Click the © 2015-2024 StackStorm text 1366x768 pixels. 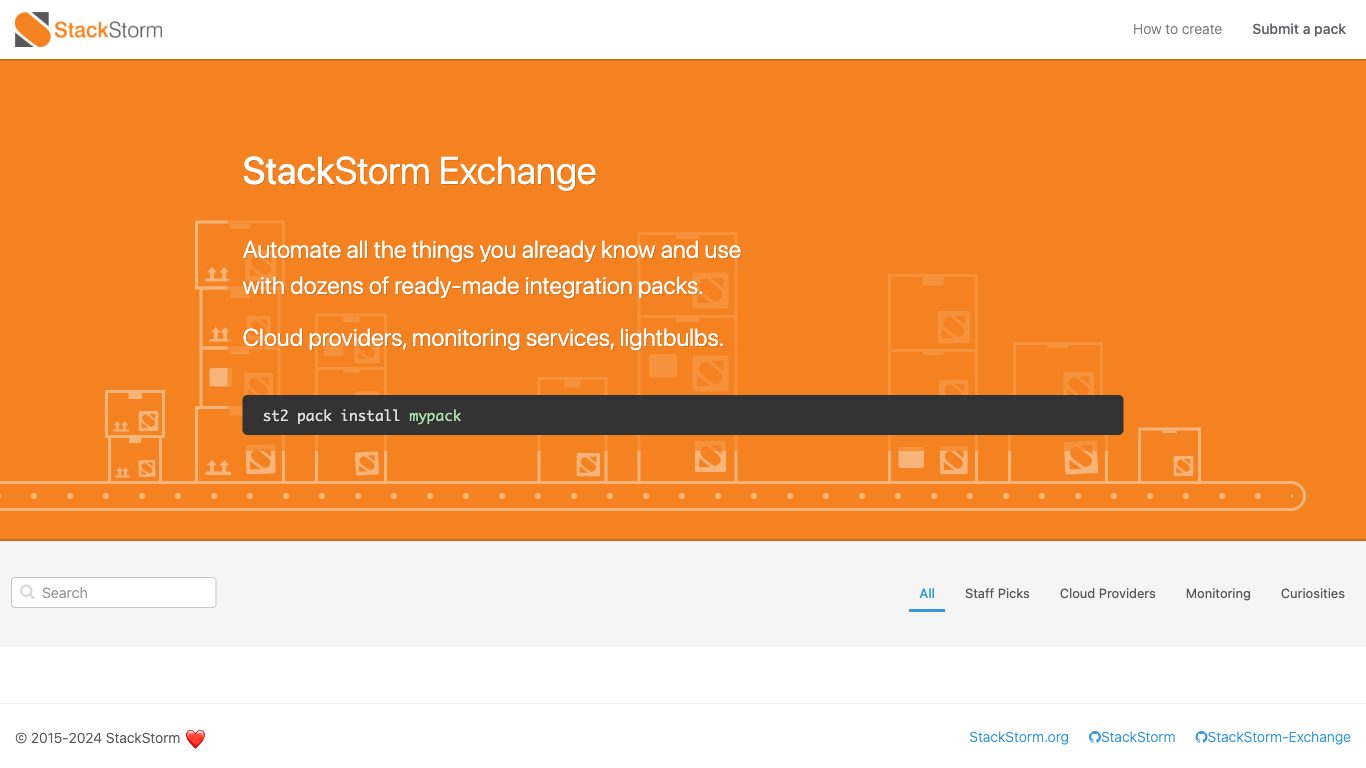98,738
